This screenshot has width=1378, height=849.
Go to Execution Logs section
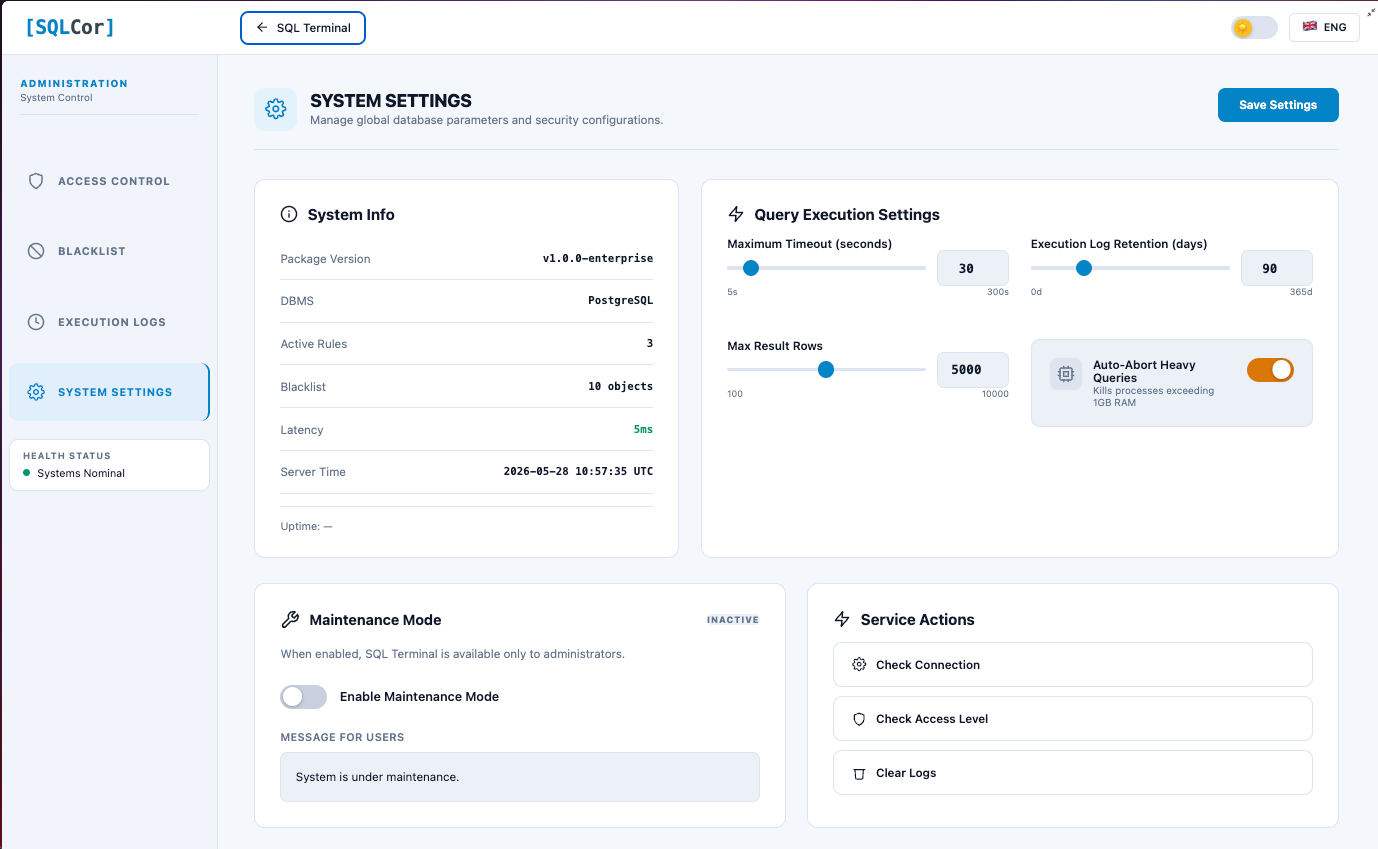[109, 322]
